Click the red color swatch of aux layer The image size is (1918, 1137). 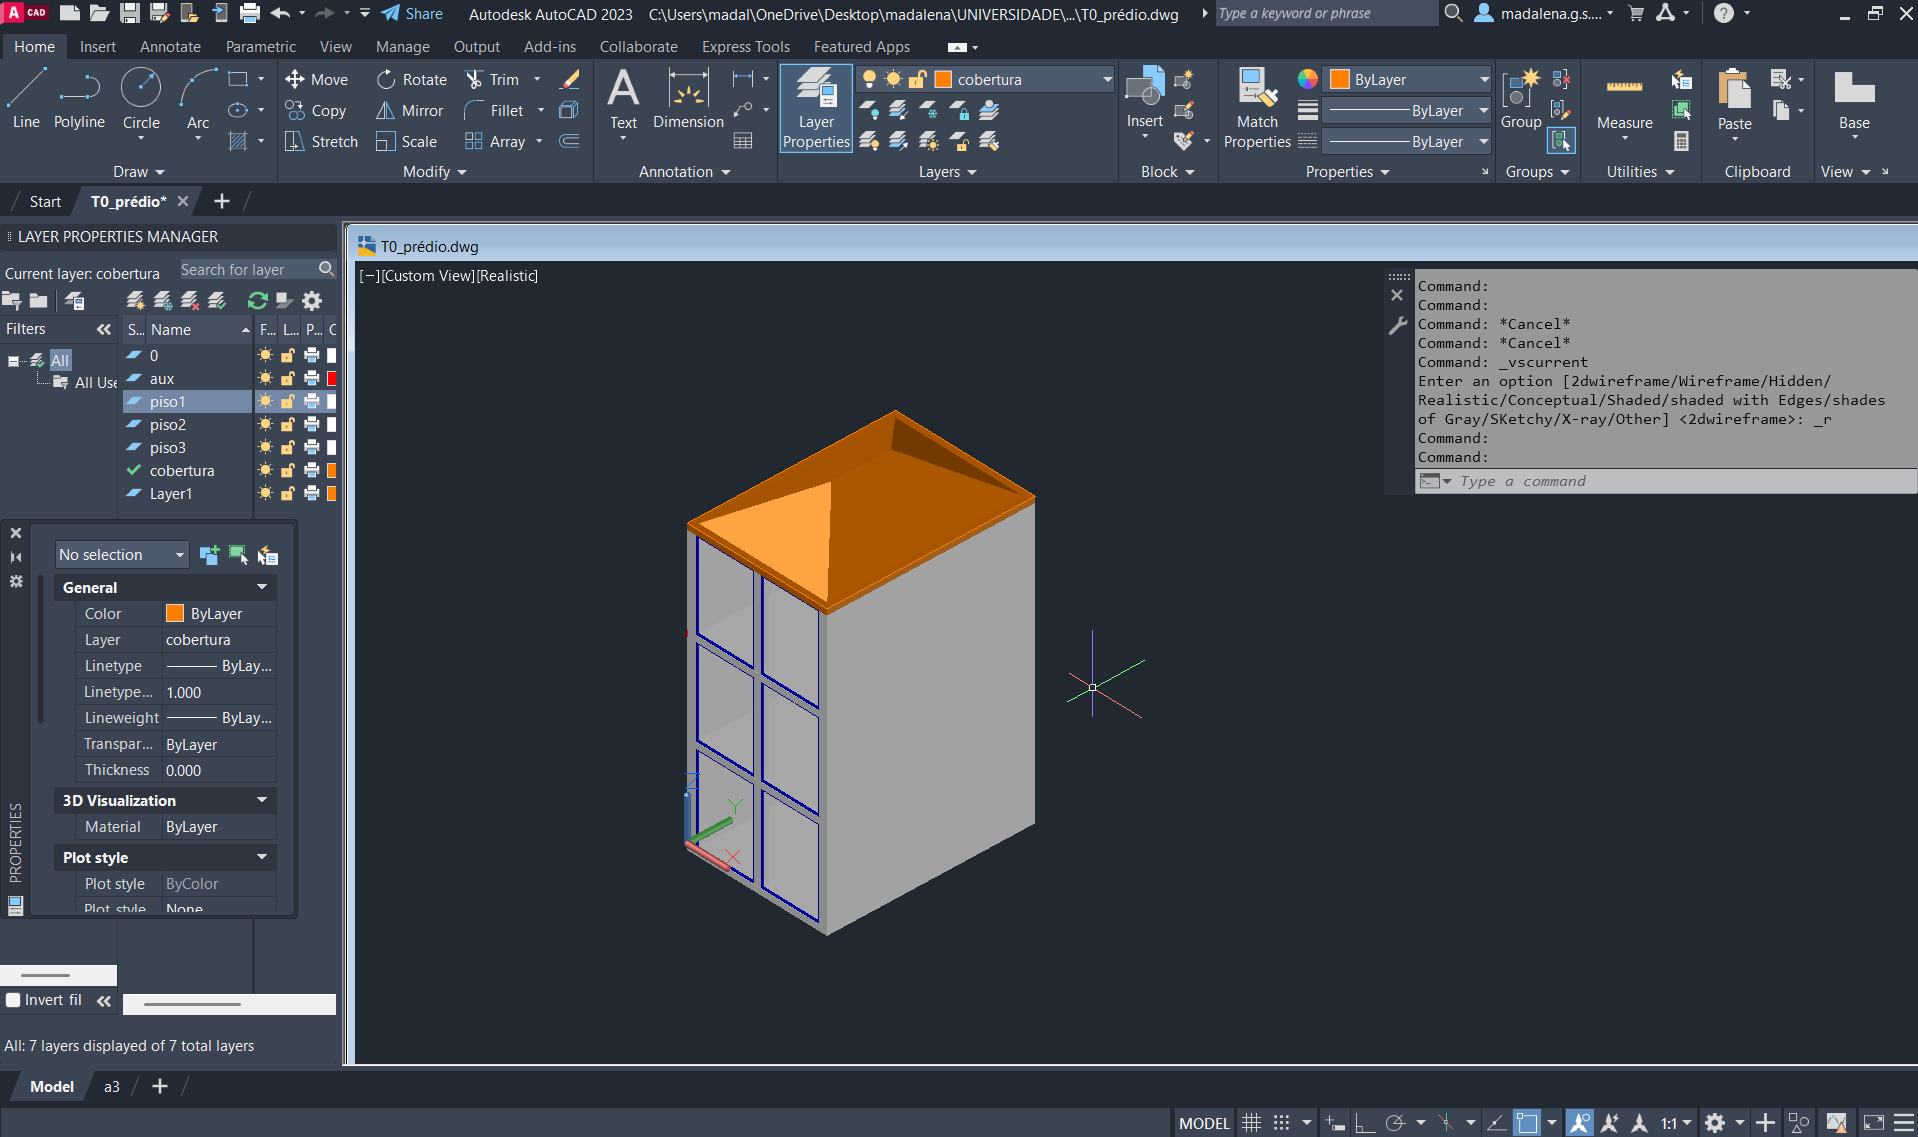coord(331,379)
